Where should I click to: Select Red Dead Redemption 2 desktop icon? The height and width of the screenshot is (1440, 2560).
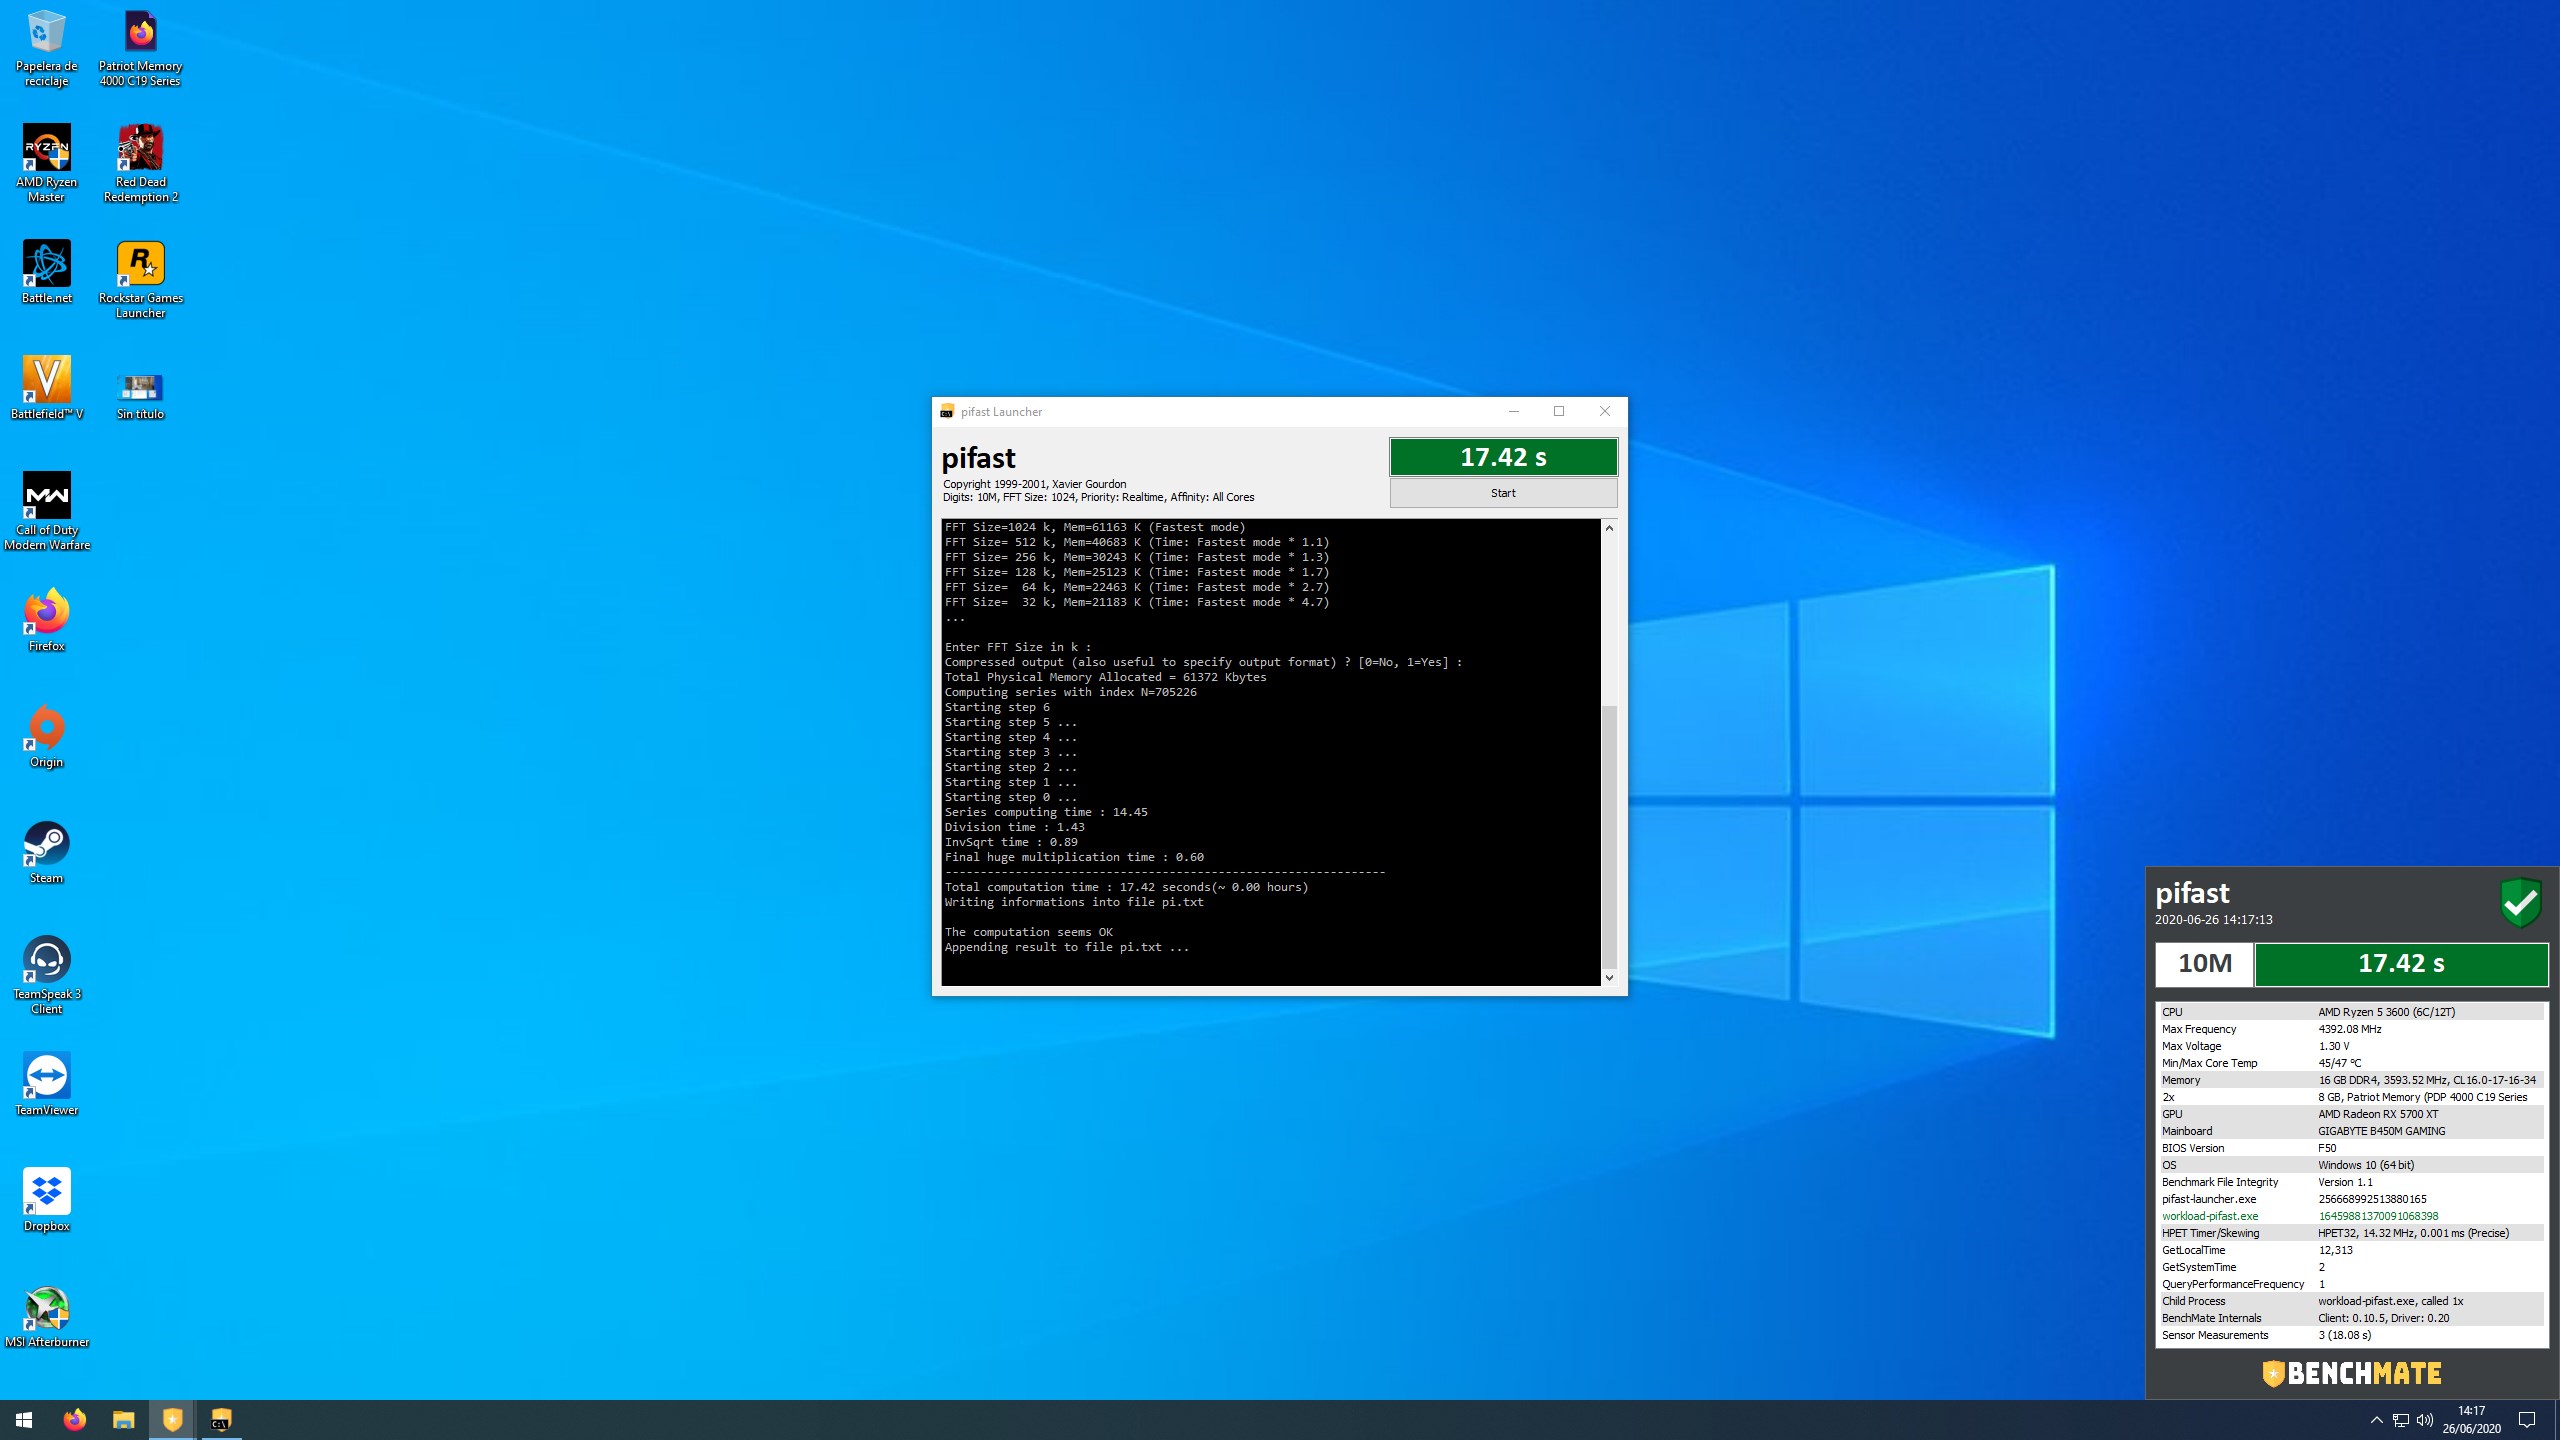pyautogui.click(x=140, y=164)
